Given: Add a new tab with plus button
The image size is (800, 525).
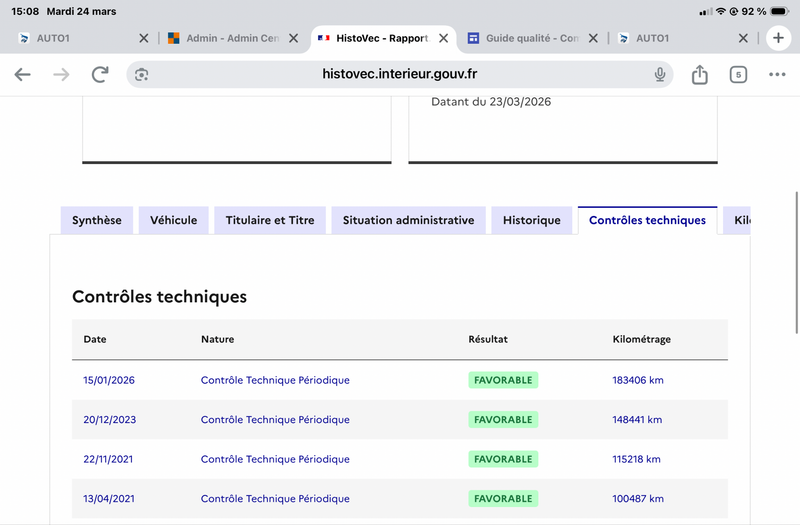Looking at the screenshot, I should (x=777, y=38).
